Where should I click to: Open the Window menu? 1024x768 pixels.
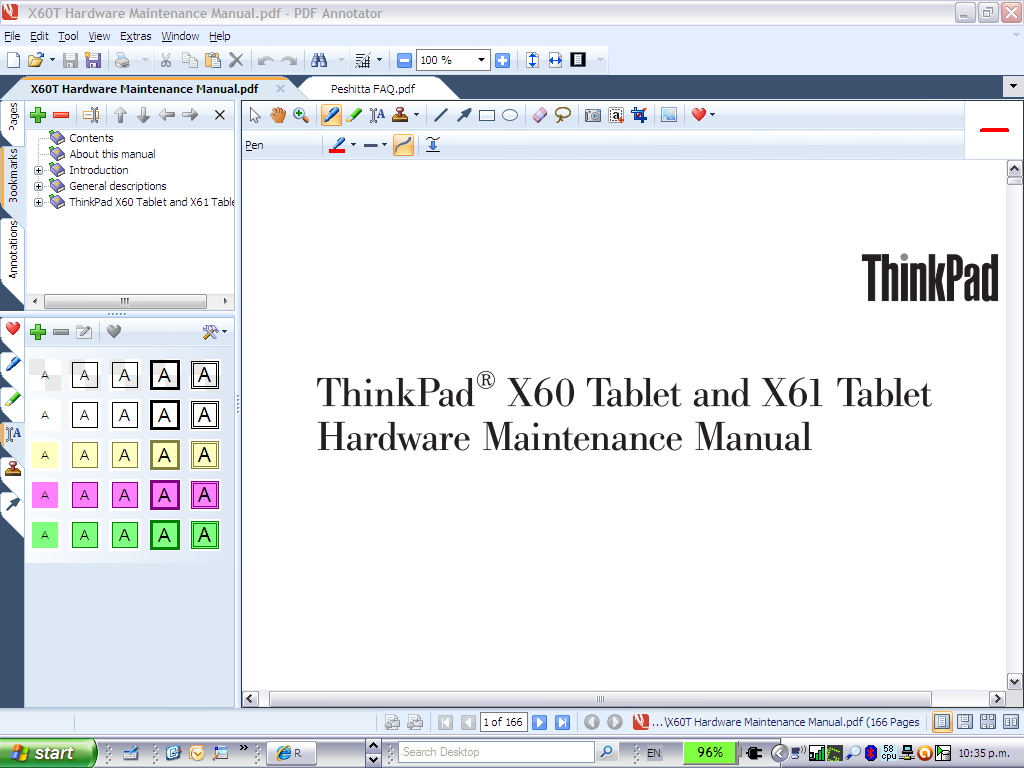180,37
